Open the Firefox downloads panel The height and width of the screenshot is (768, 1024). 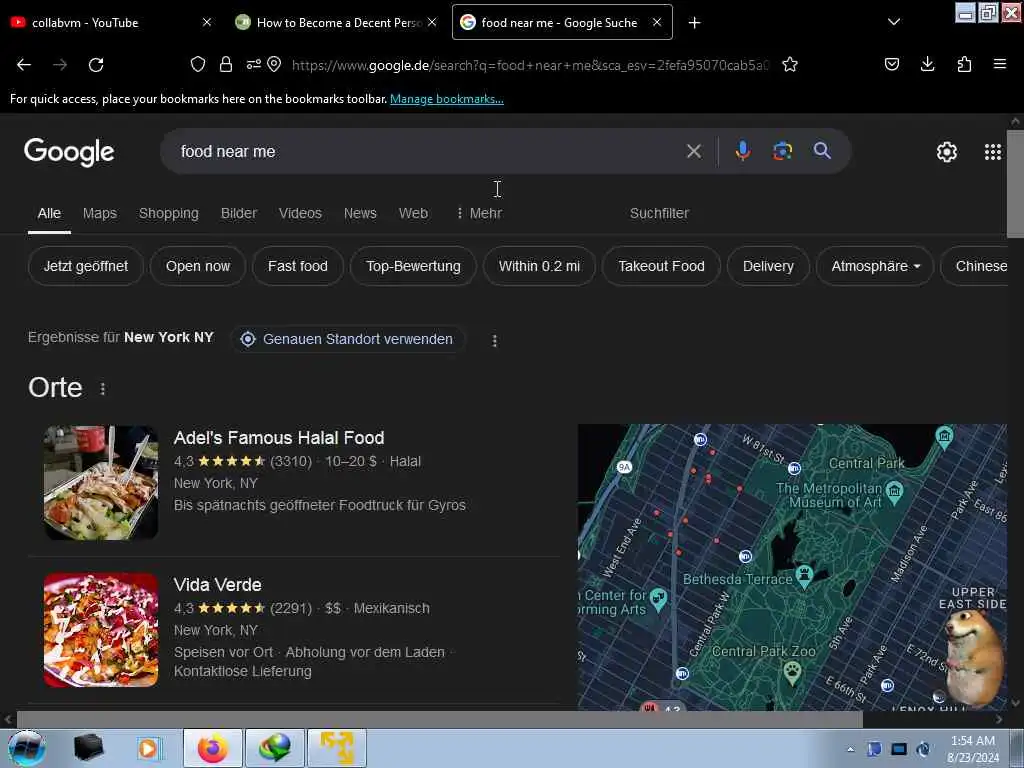[927, 64]
